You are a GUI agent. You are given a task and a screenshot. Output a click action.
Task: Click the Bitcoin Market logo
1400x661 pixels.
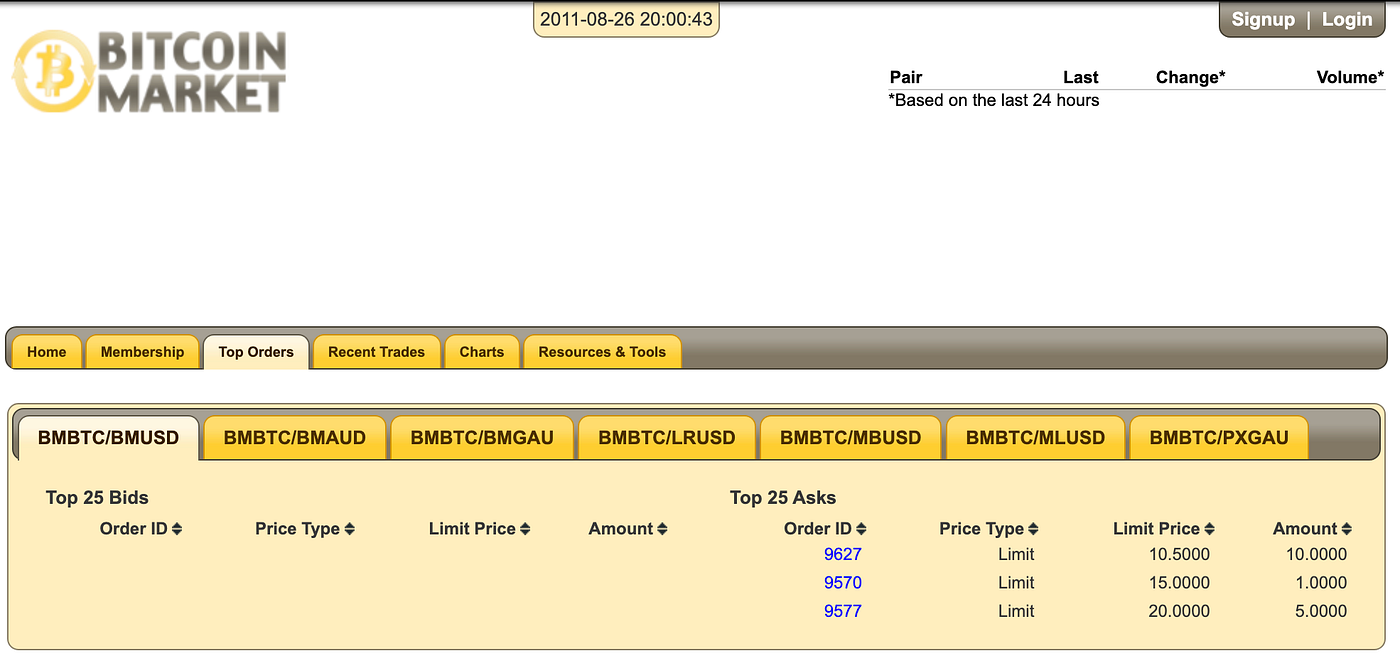(149, 71)
